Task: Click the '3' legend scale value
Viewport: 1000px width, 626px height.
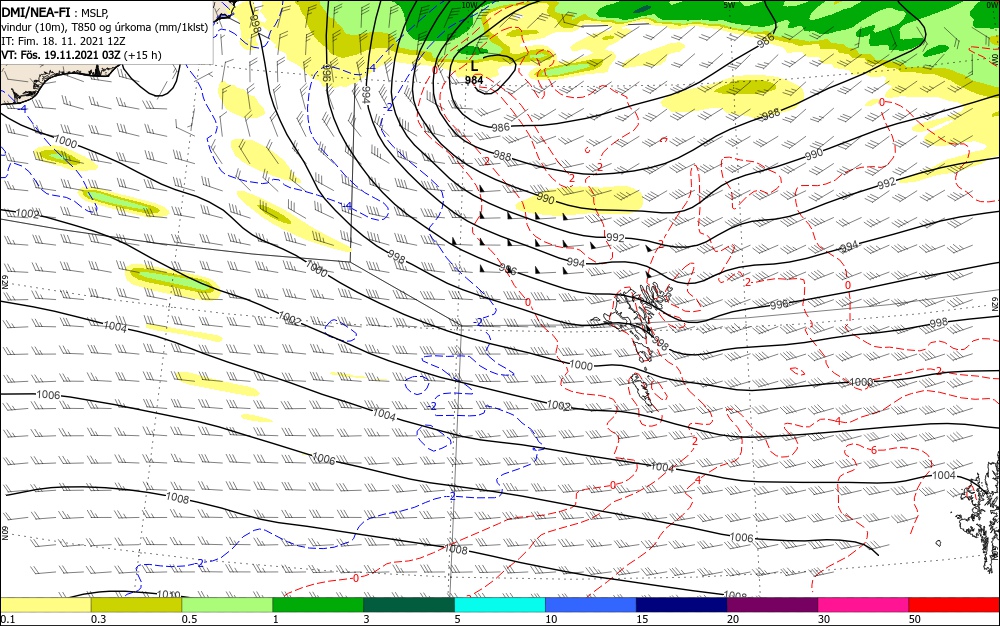Action: tap(366, 619)
